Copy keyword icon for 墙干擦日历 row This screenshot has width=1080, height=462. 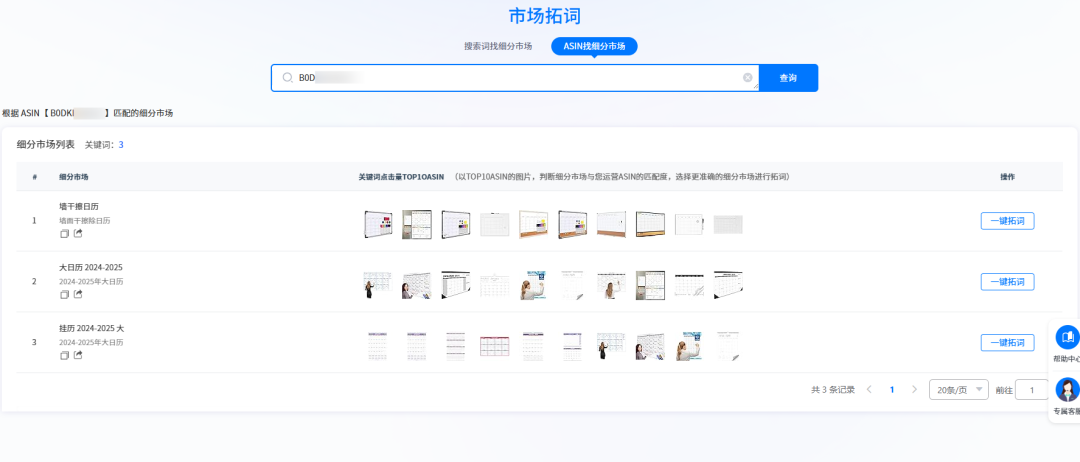point(65,233)
